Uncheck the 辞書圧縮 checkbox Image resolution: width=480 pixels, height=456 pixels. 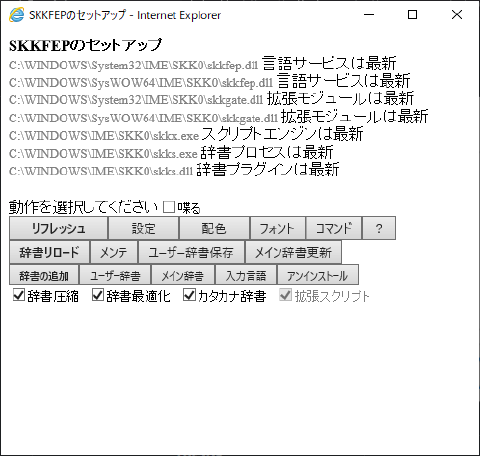[19, 295]
